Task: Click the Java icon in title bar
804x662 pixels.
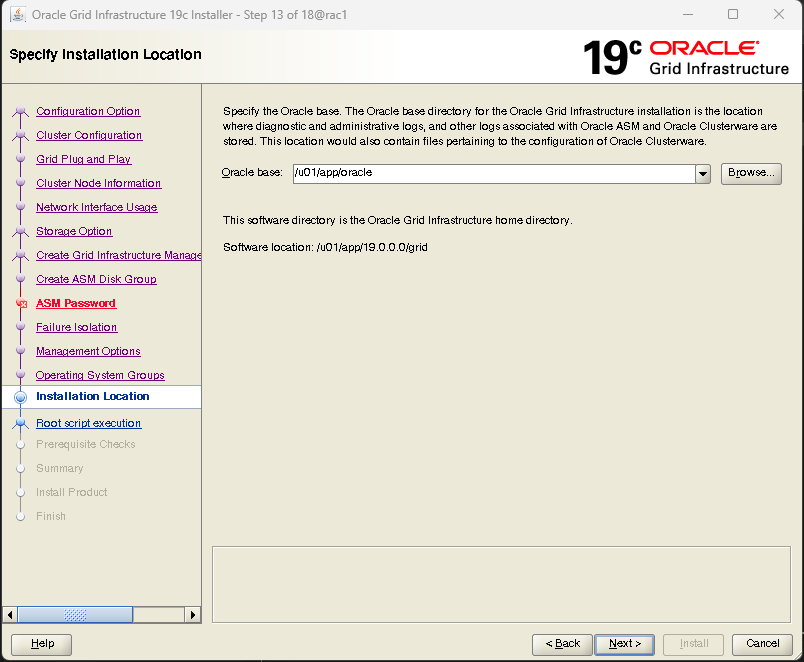Action: point(18,14)
